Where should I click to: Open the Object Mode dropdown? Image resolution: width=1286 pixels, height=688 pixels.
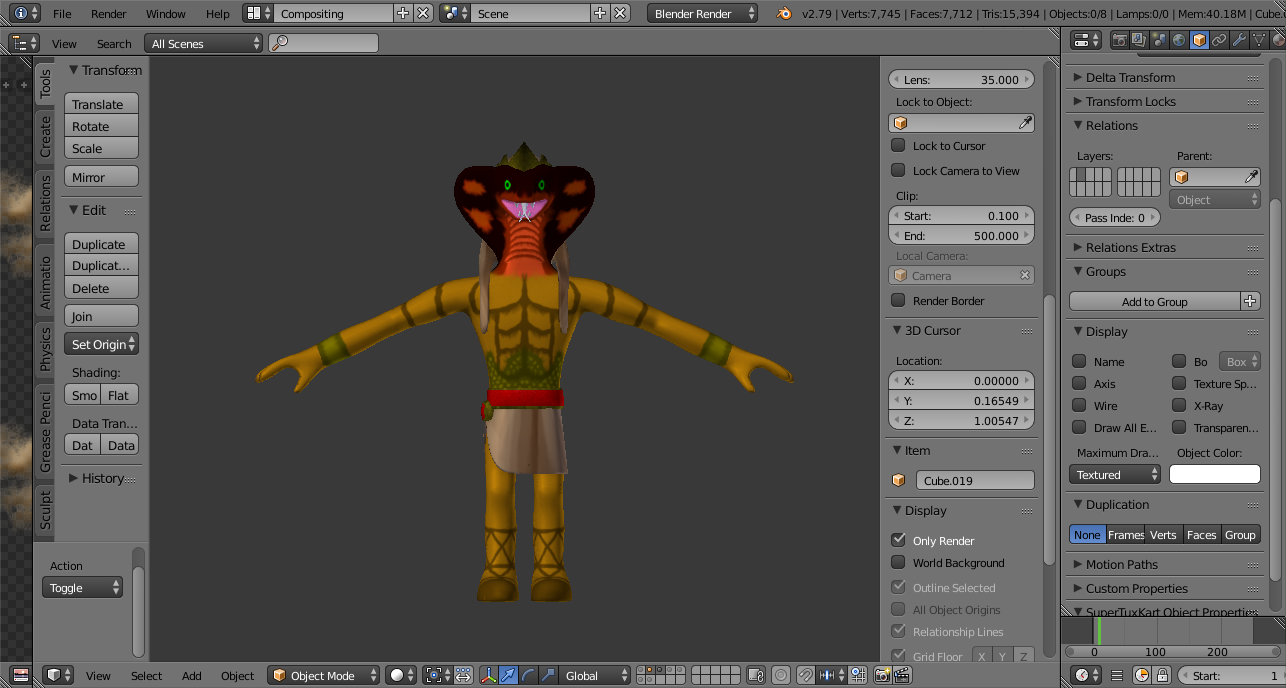tap(324, 676)
